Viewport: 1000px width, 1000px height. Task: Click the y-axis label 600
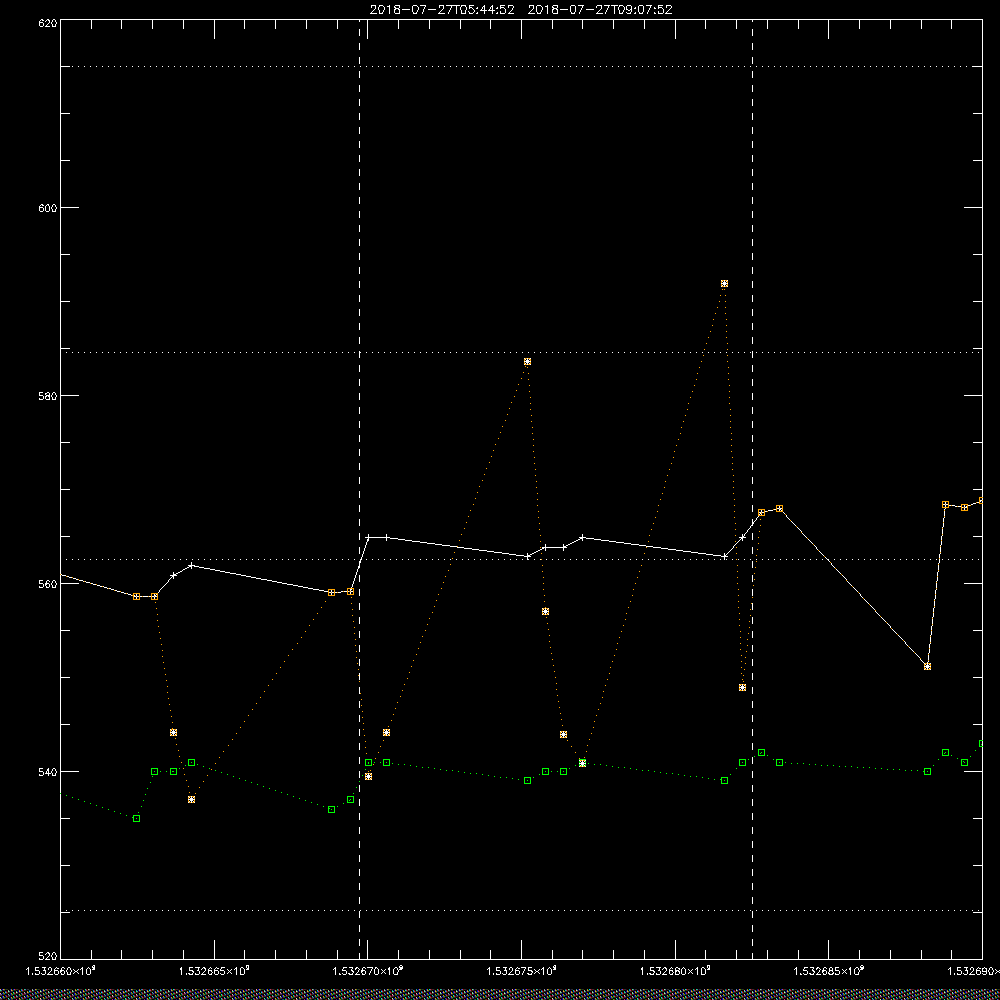tap(48, 208)
